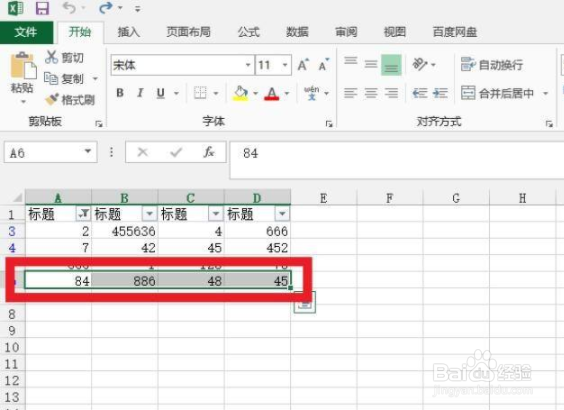Click the Excel application icon
Viewport: 564px width, 410px height.
click(x=15, y=8)
